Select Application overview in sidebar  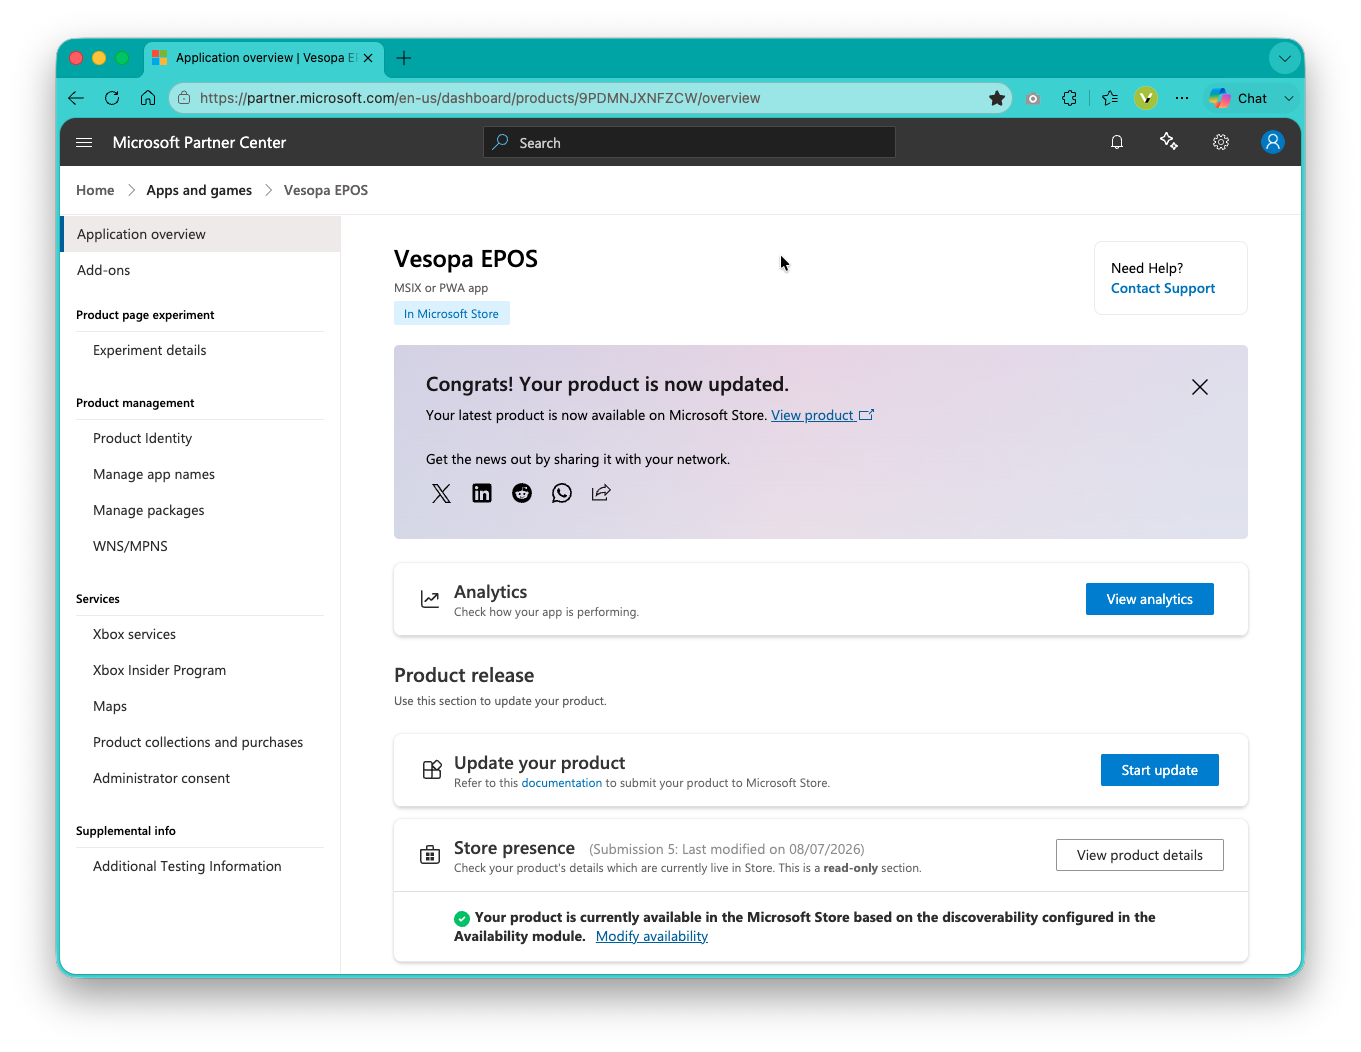click(200, 234)
